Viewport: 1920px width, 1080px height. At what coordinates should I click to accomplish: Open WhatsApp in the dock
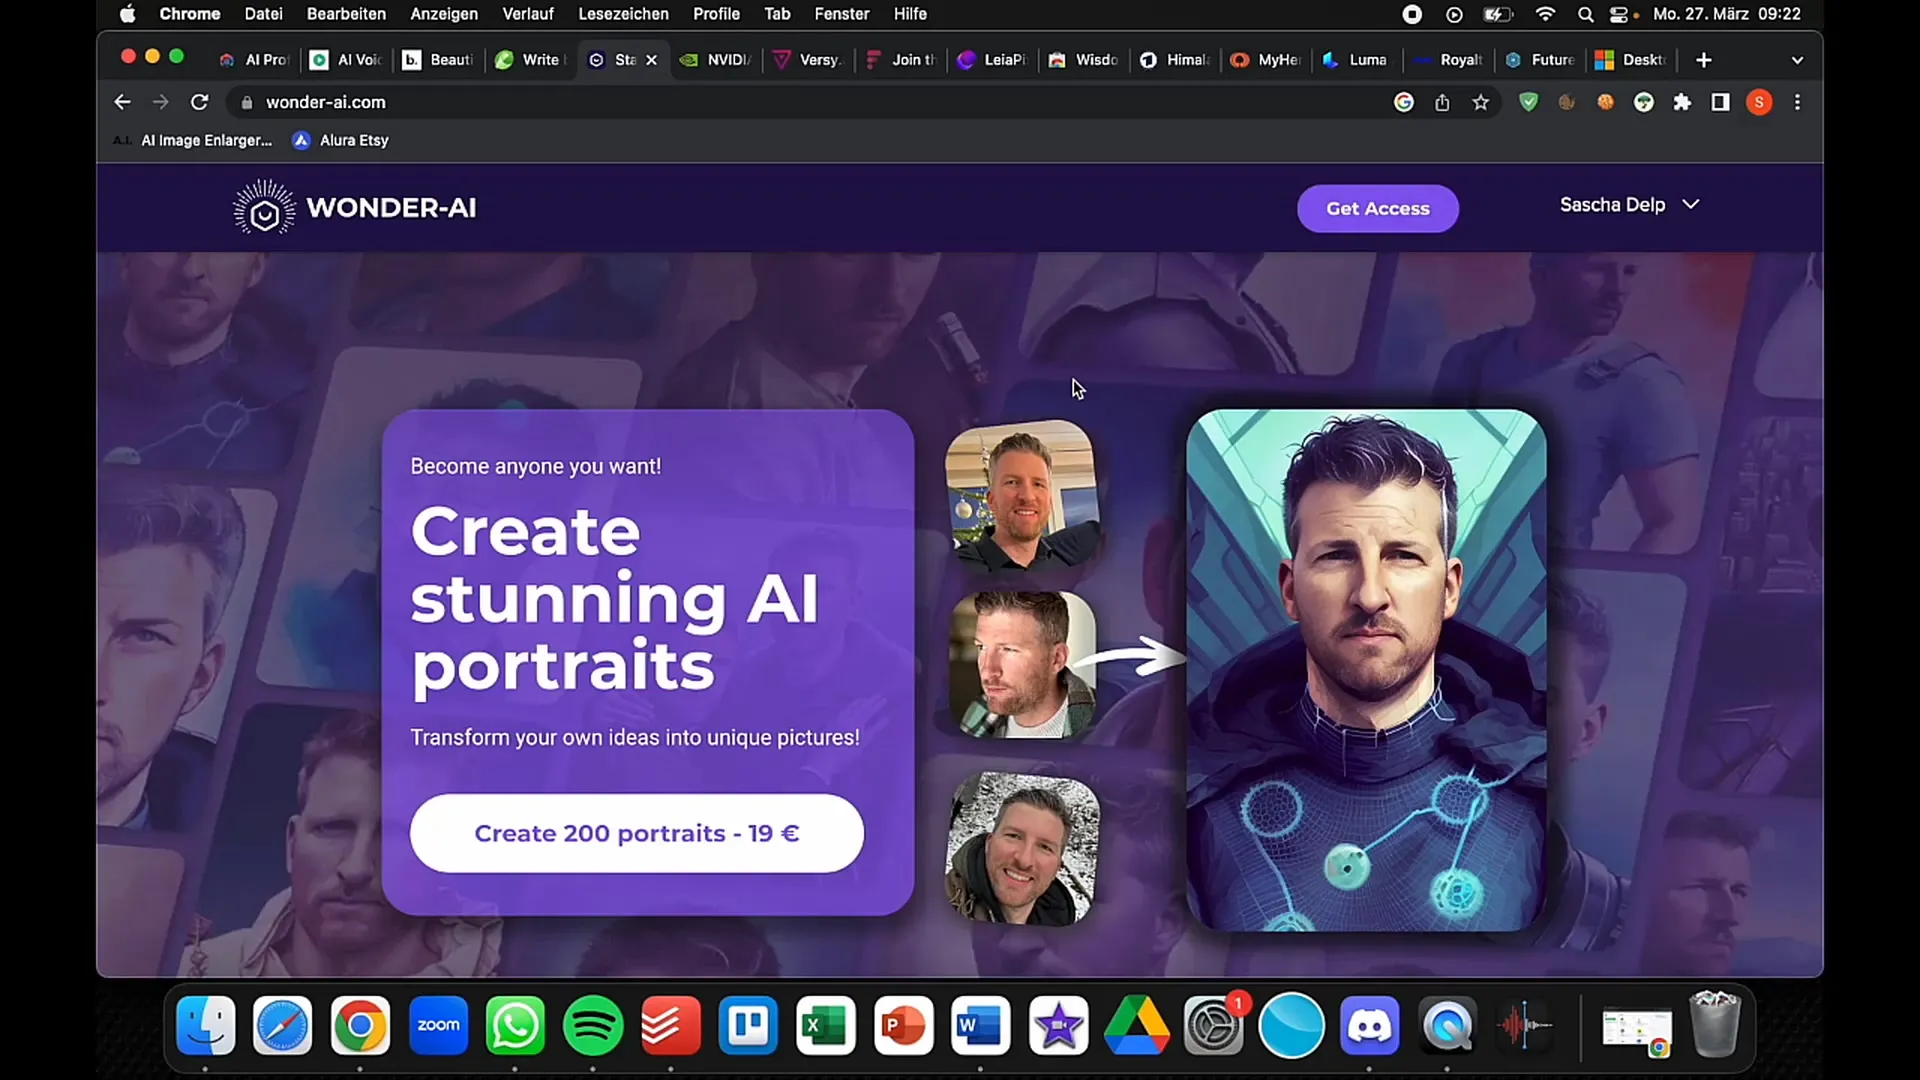pos(516,1025)
